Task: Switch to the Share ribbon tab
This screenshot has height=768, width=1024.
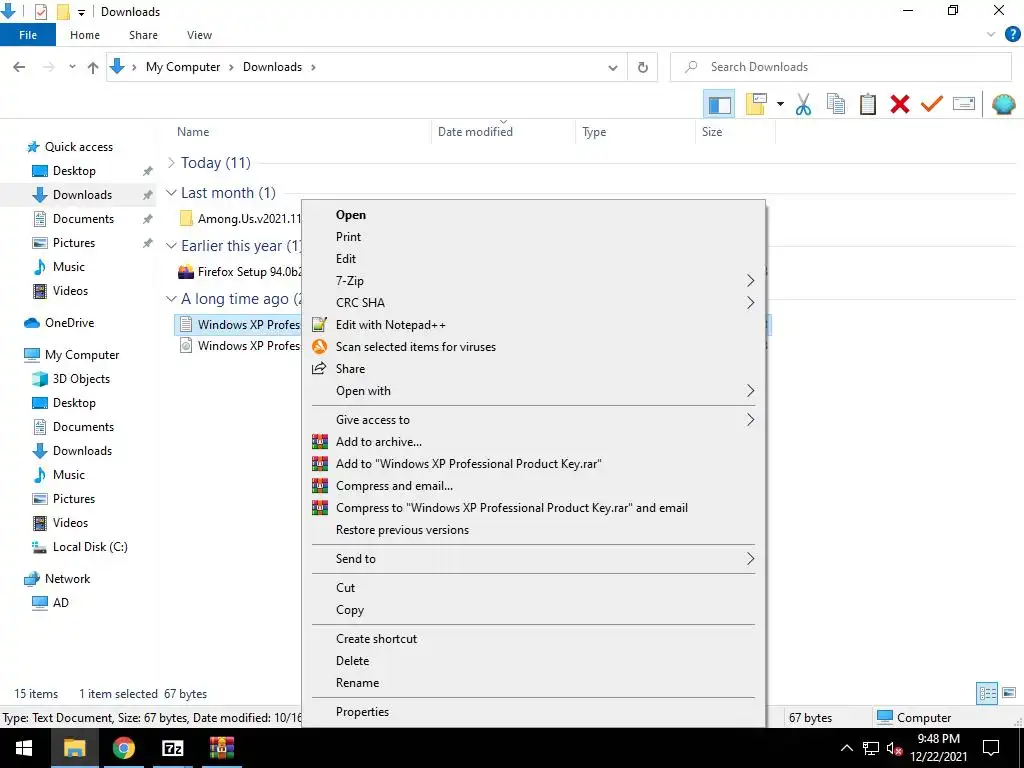Action: 143,35
